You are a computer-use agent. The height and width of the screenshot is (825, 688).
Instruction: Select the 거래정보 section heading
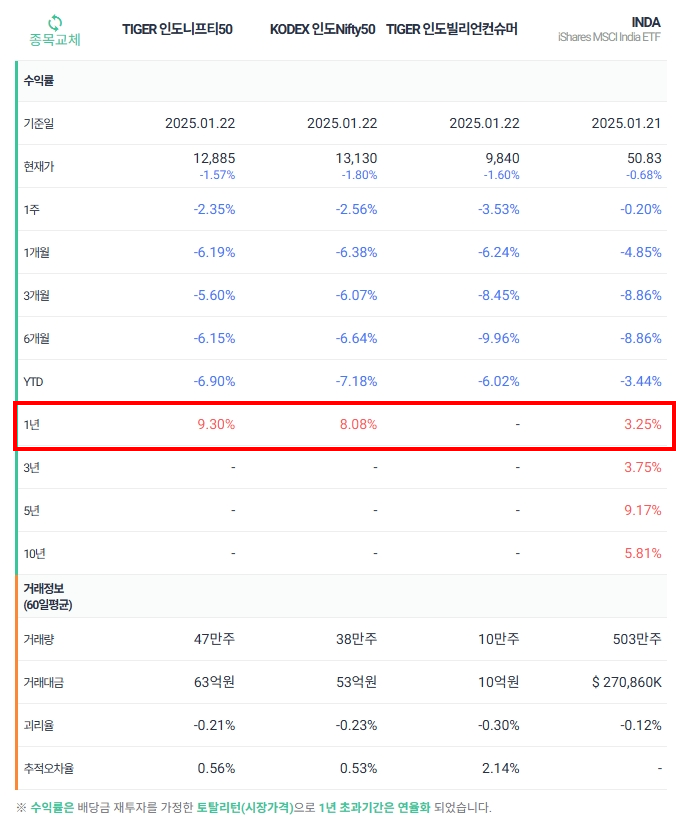47,597
